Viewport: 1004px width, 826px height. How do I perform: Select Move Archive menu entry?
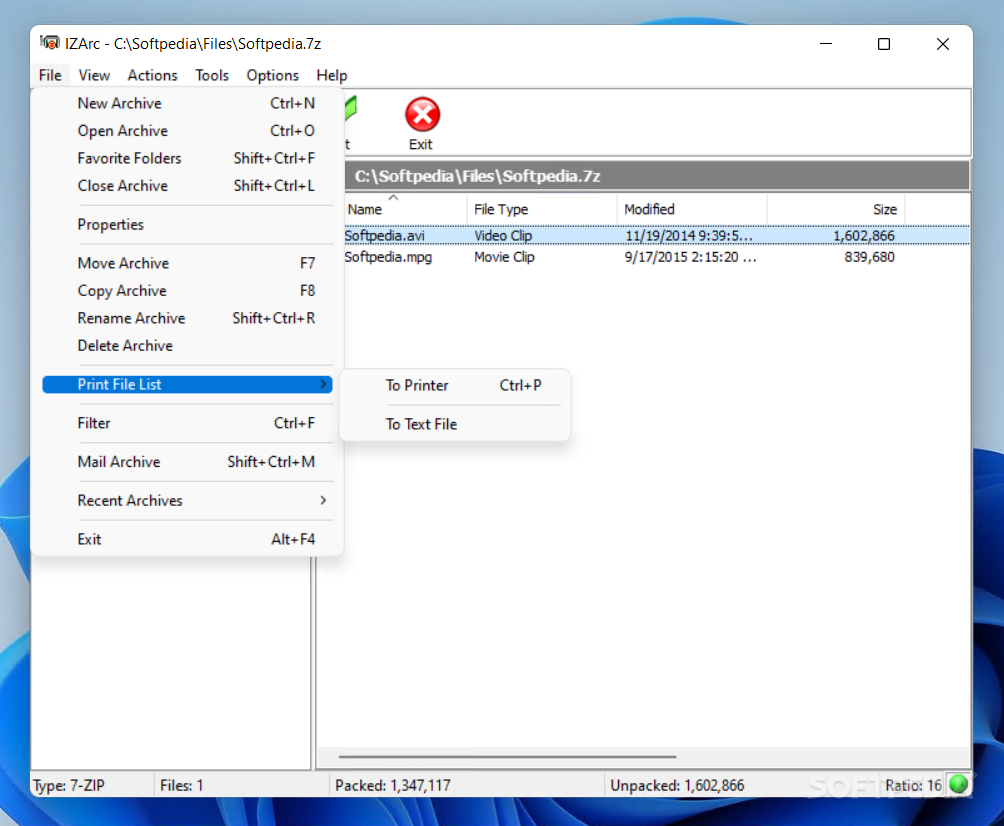coord(187,263)
